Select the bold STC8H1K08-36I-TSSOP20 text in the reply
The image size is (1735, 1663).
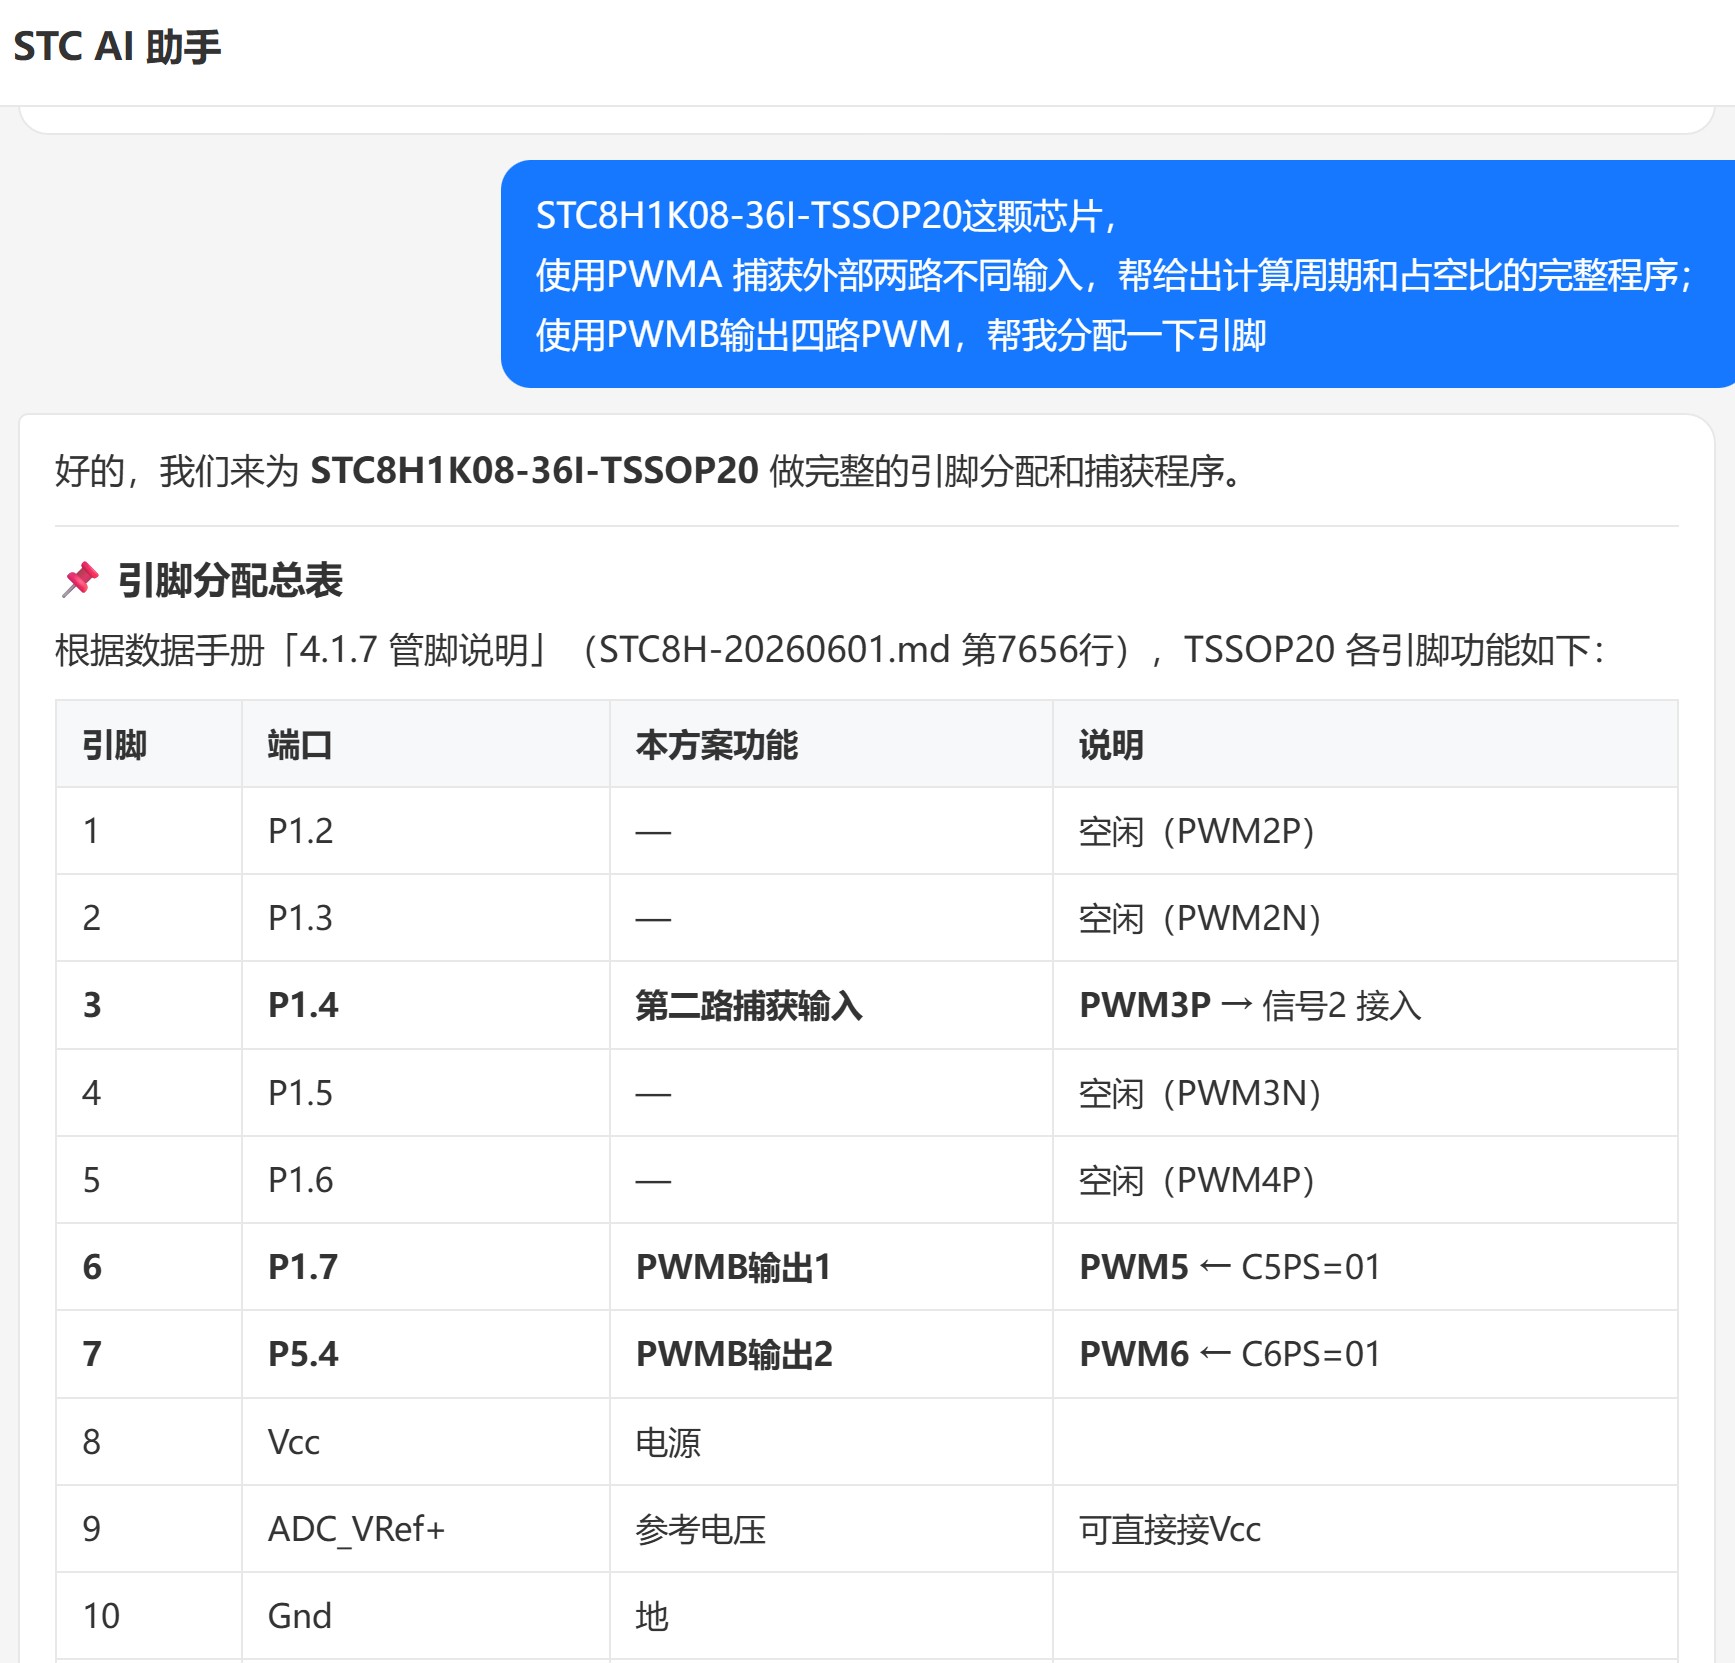coord(534,470)
